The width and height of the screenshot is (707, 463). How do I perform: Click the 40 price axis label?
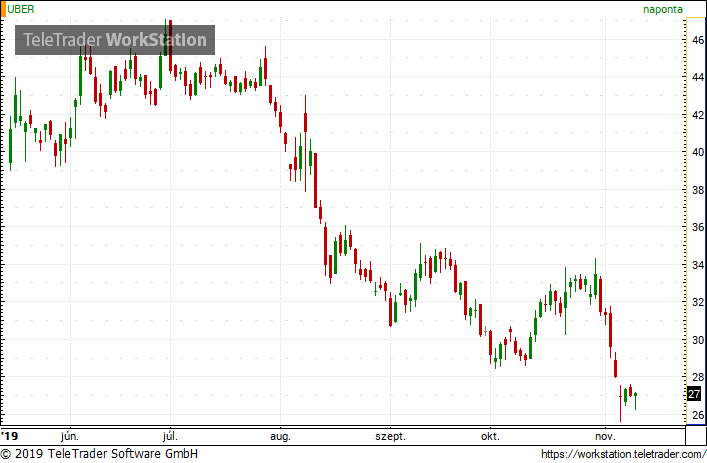(698, 152)
